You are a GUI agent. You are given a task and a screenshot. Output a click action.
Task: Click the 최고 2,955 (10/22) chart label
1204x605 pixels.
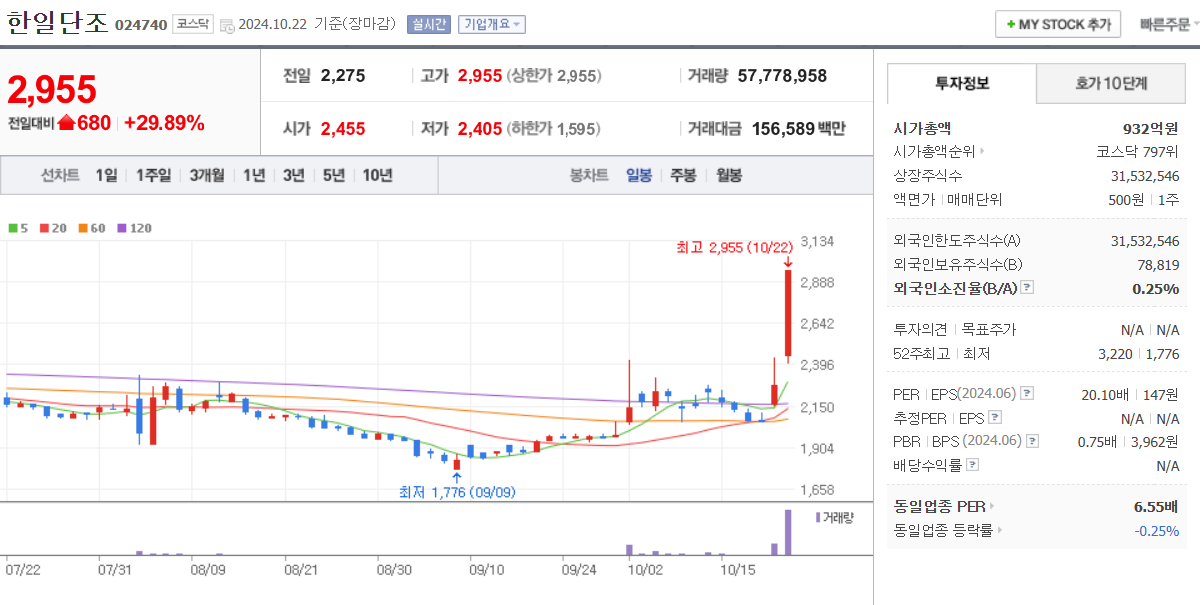tap(734, 247)
